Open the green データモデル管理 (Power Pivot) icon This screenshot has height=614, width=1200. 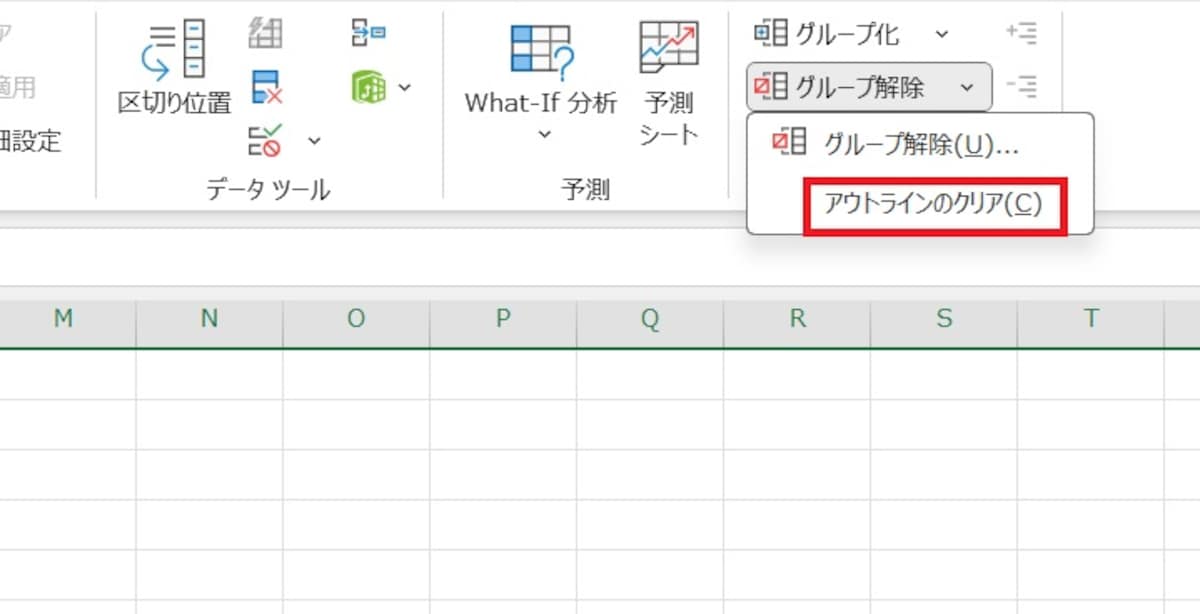click(x=370, y=88)
